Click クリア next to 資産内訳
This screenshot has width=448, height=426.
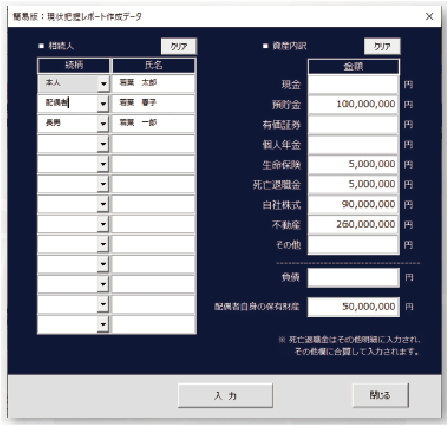(x=382, y=46)
